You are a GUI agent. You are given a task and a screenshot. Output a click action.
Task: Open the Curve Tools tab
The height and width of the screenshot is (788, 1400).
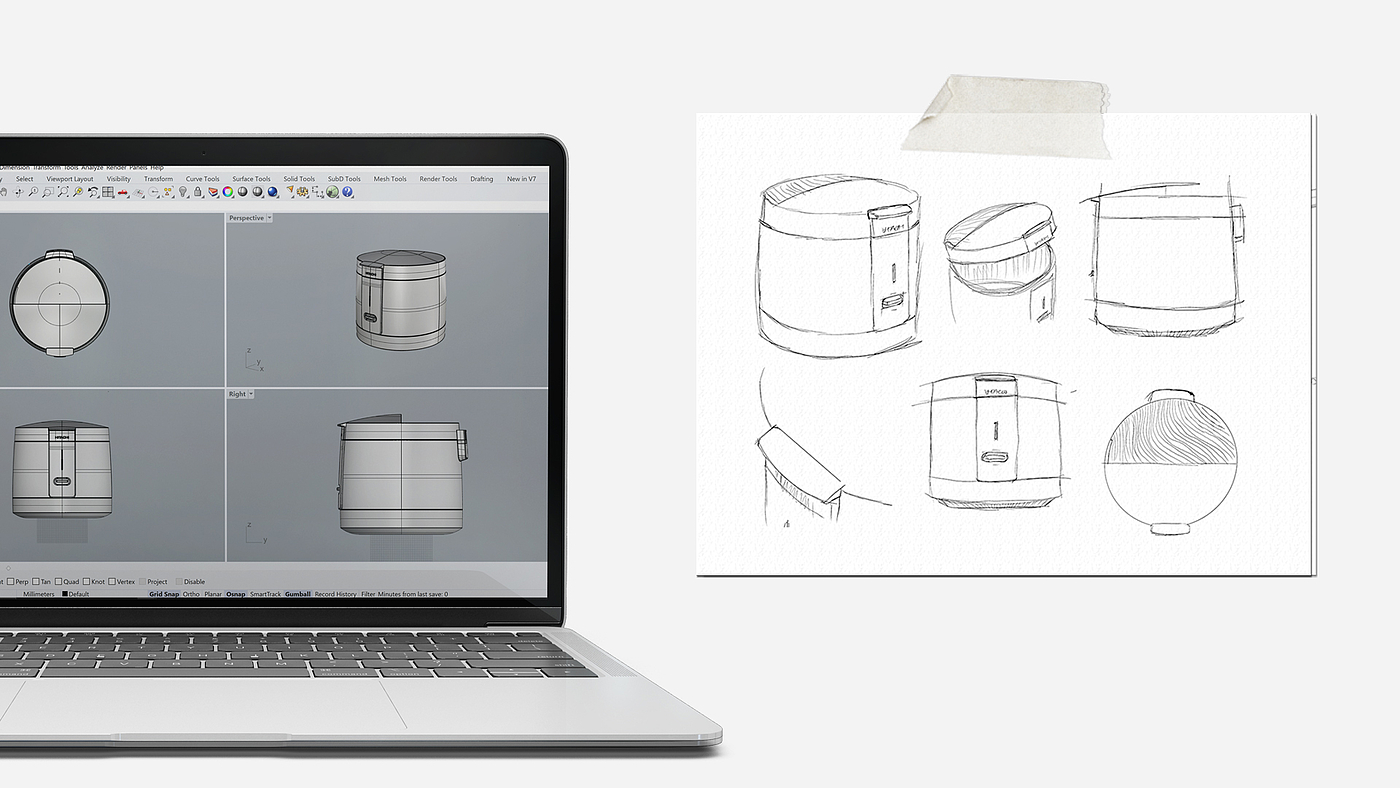coord(203,179)
